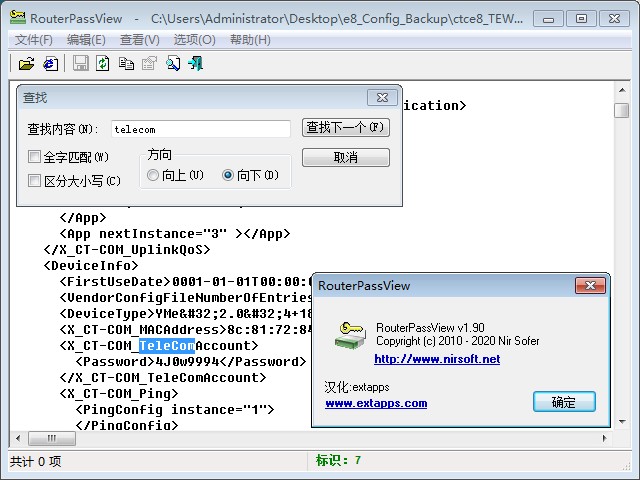Open the www.extapps.com link
640x480 pixels.
[376, 403]
